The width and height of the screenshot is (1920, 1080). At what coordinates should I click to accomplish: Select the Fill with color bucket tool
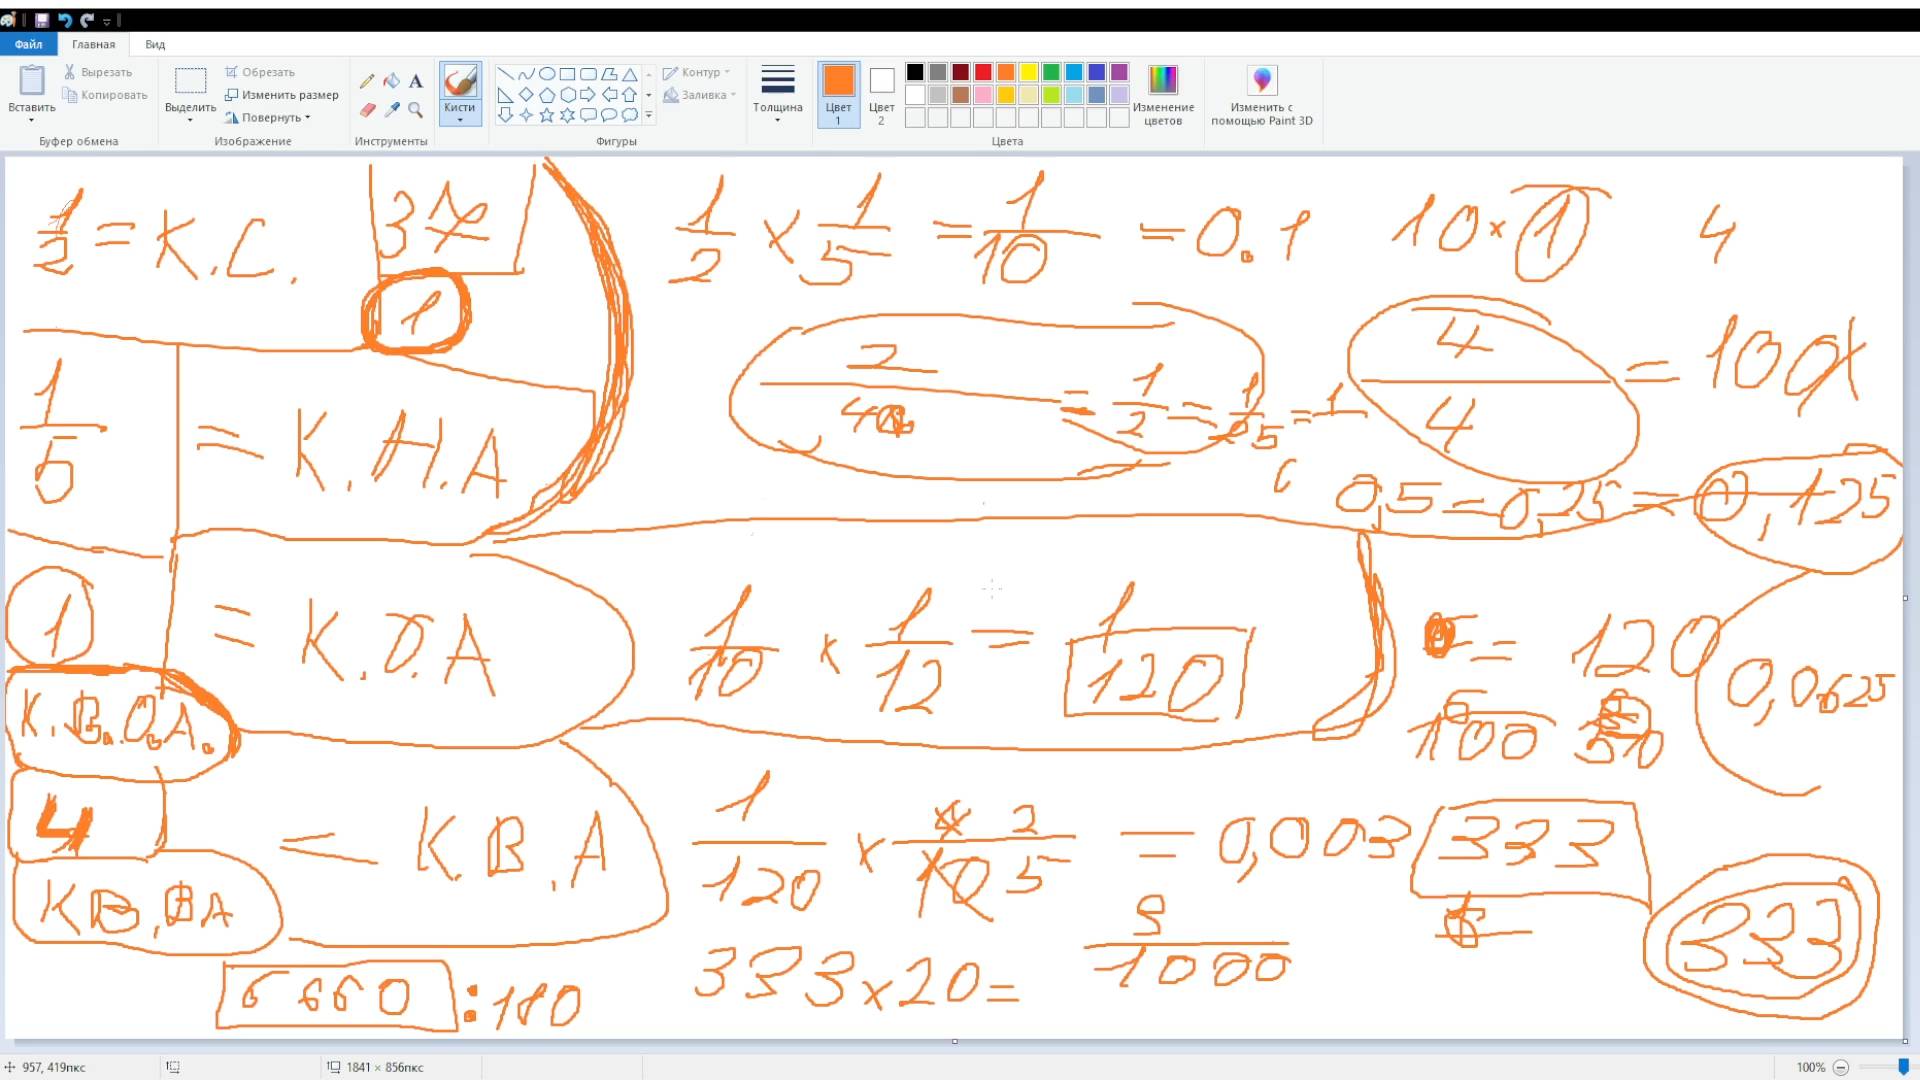point(391,81)
